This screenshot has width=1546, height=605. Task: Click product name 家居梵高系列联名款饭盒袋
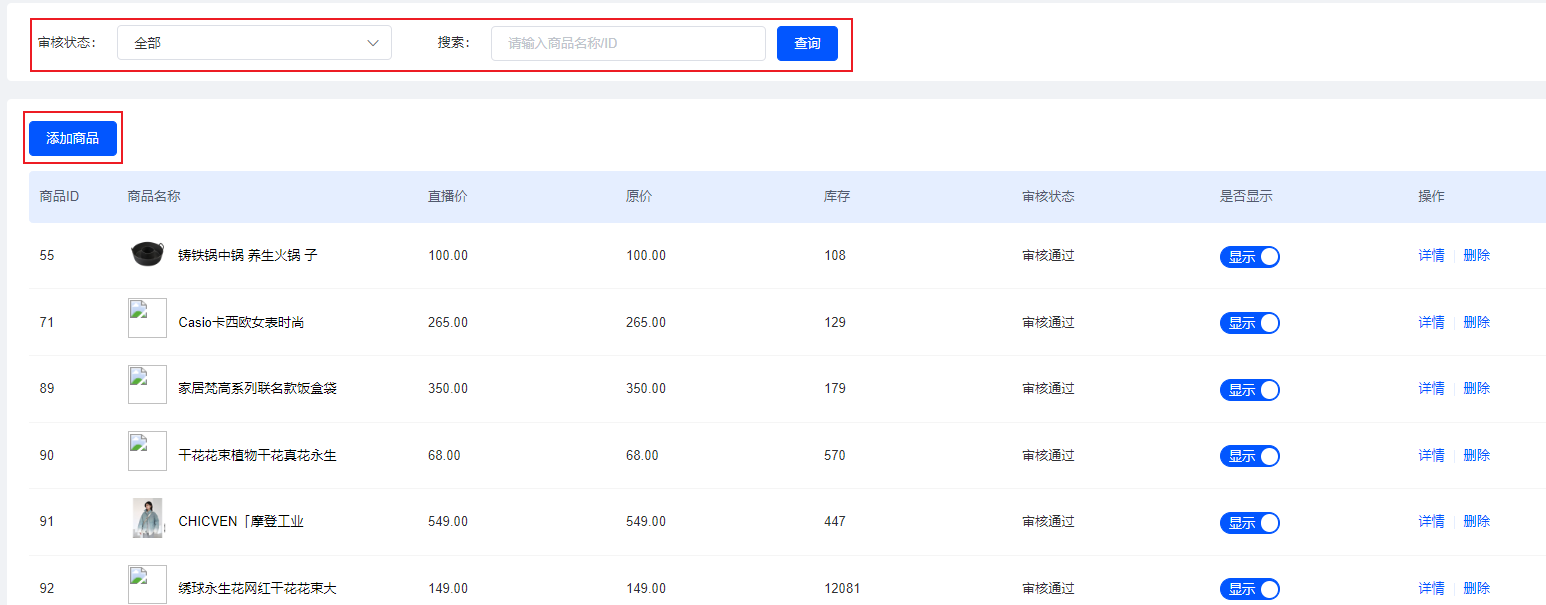[x=257, y=388]
